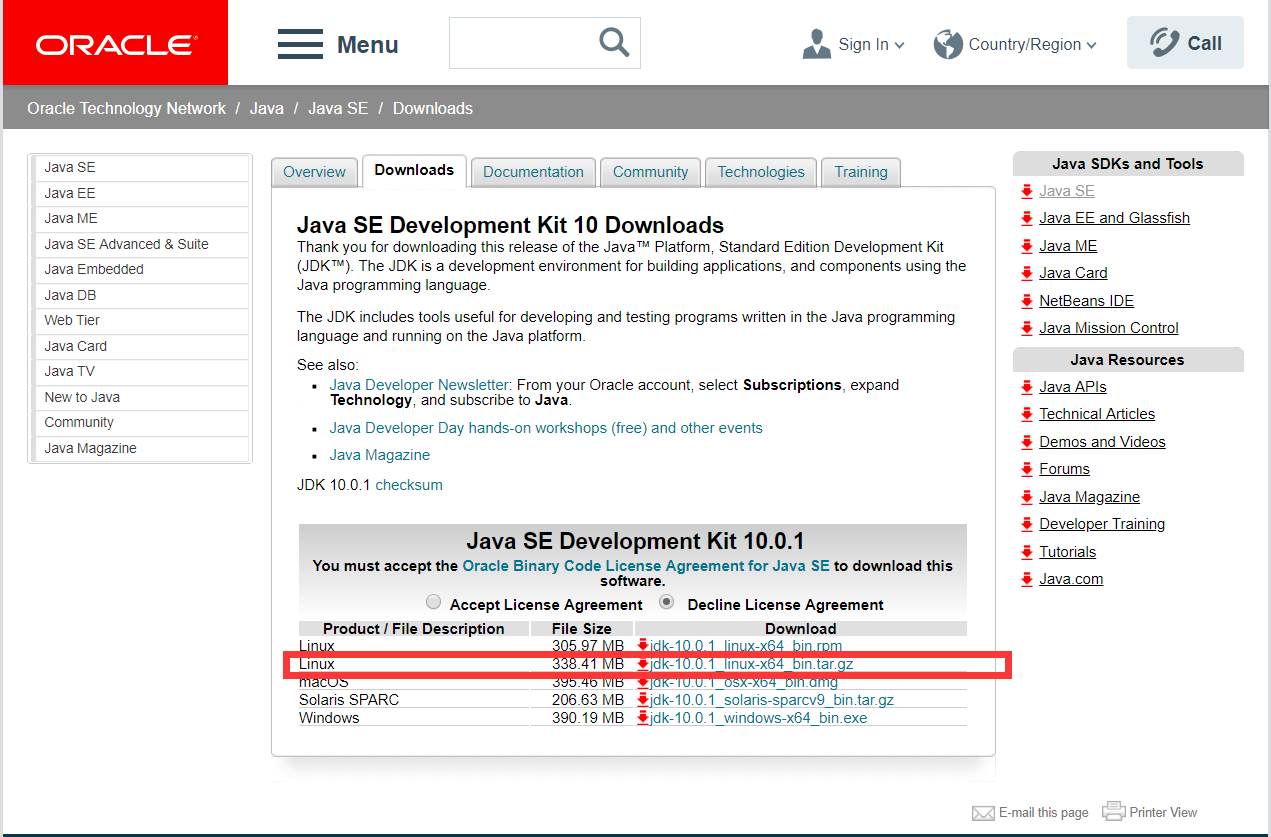Select Decline License Agreement radio button
This screenshot has height=837, width=1271.
(x=667, y=602)
